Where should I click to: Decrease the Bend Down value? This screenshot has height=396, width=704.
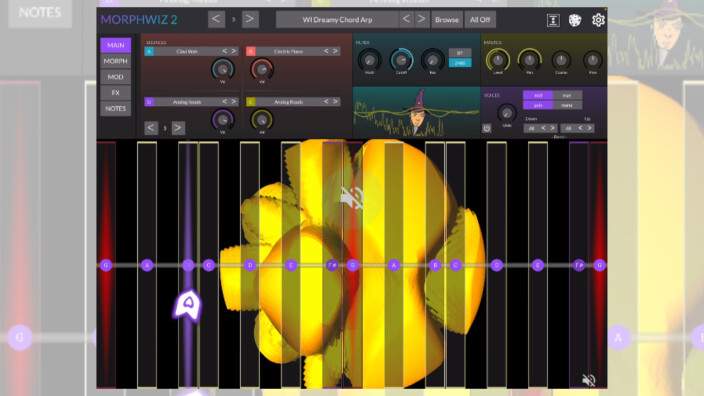(543, 128)
